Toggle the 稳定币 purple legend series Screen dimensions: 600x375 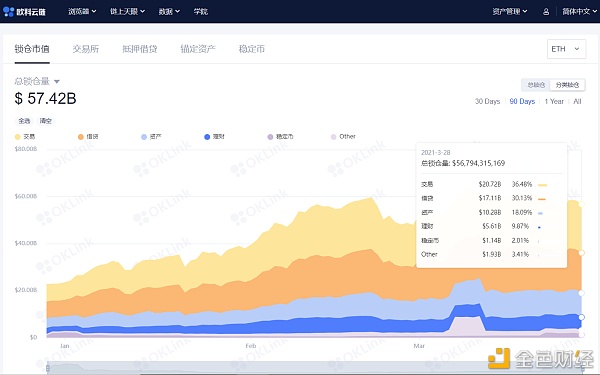tap(280, 137)
